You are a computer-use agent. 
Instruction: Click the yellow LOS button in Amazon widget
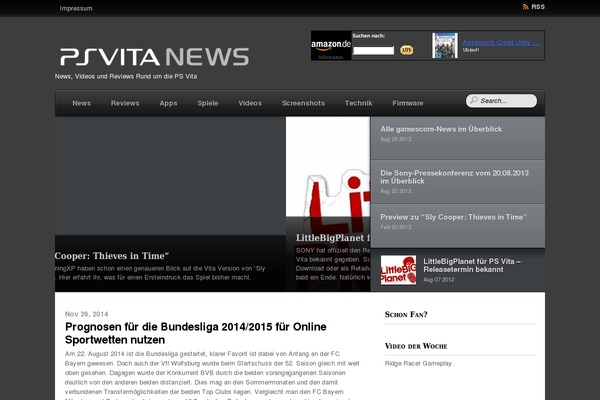click(x=406, y=50)
